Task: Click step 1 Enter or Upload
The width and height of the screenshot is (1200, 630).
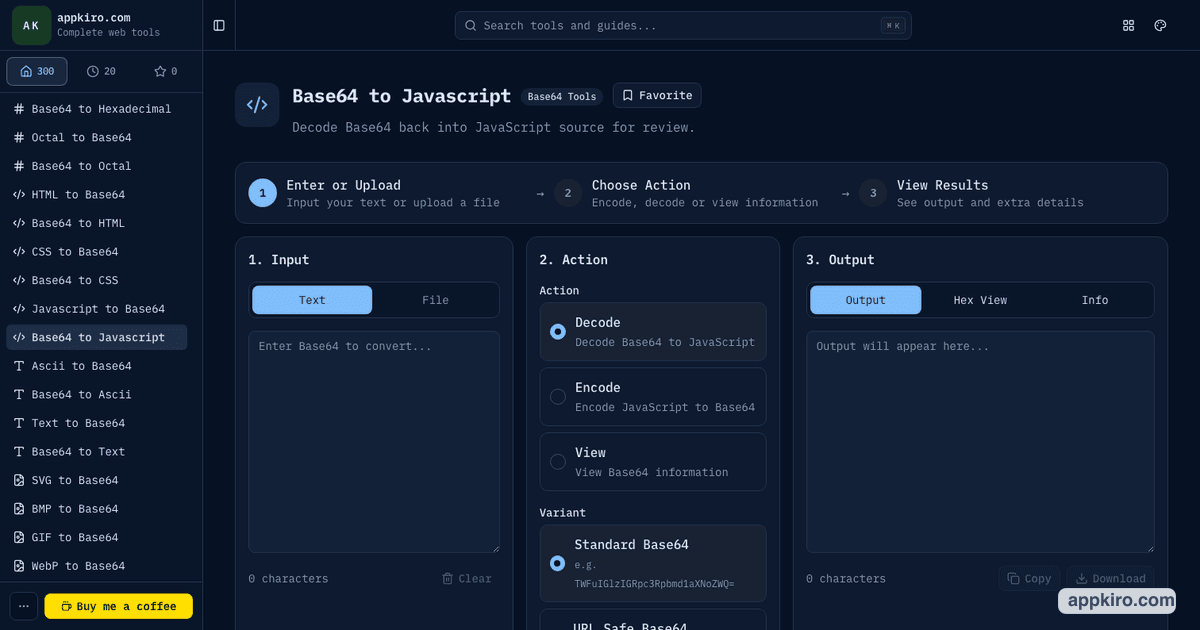Action: [x=374, y=193]
